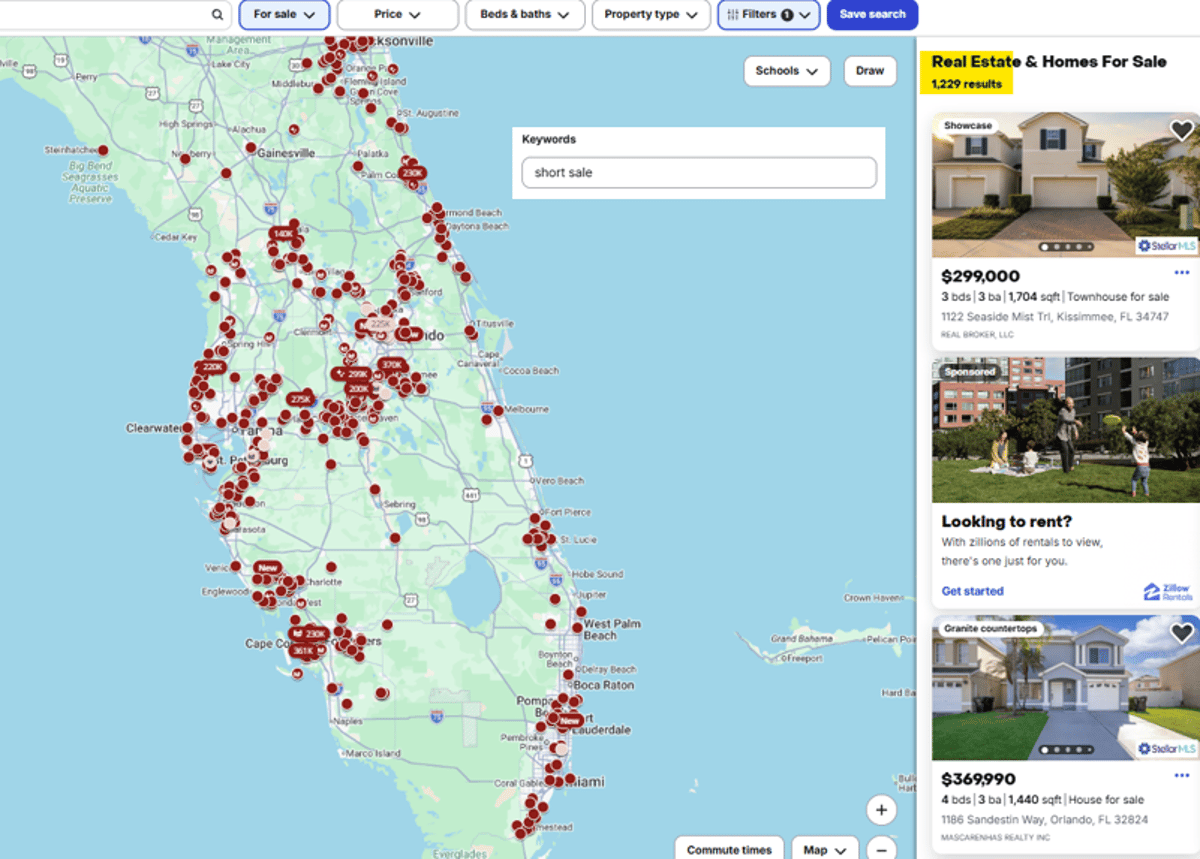Click the Looking to rent? heading
The height and width of the screenshot is (859, 1200).
click(x=1007, y=522)
